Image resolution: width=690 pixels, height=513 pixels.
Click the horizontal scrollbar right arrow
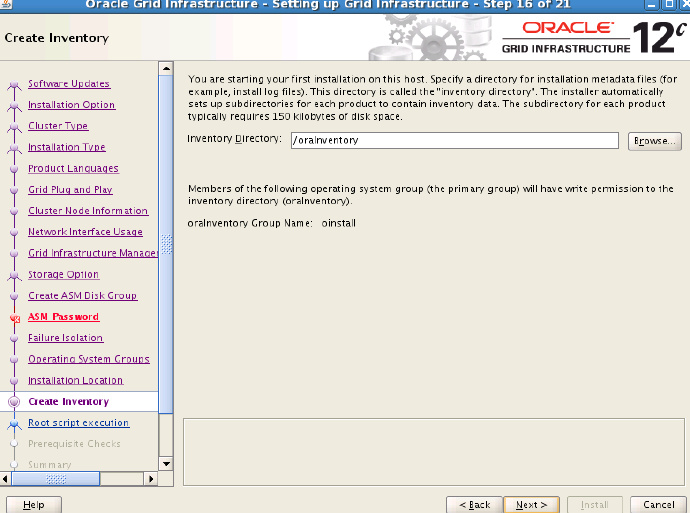pyautogui.click(x=151, y=479)
